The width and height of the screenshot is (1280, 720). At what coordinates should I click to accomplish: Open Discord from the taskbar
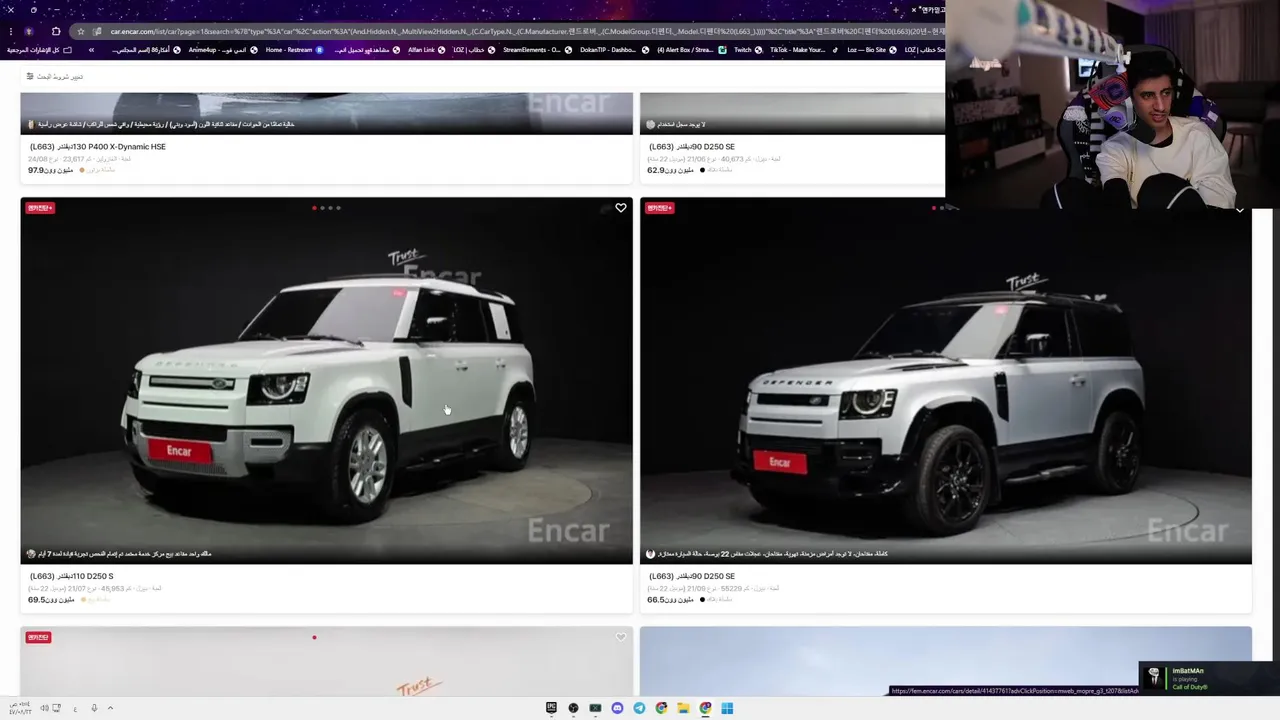[x=617, y=708]
